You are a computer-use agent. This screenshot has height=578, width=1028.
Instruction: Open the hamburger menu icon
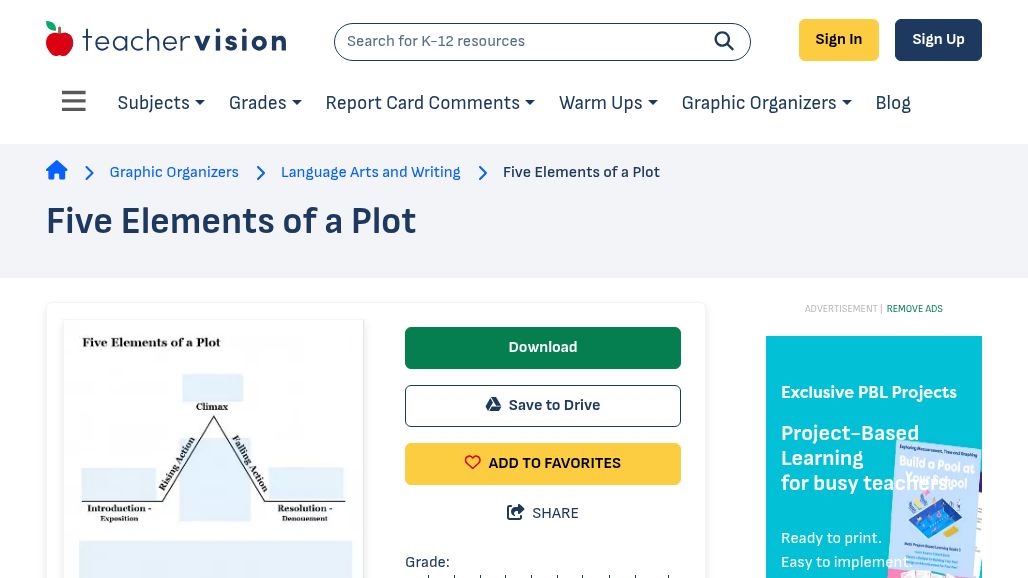pos(74,102)
